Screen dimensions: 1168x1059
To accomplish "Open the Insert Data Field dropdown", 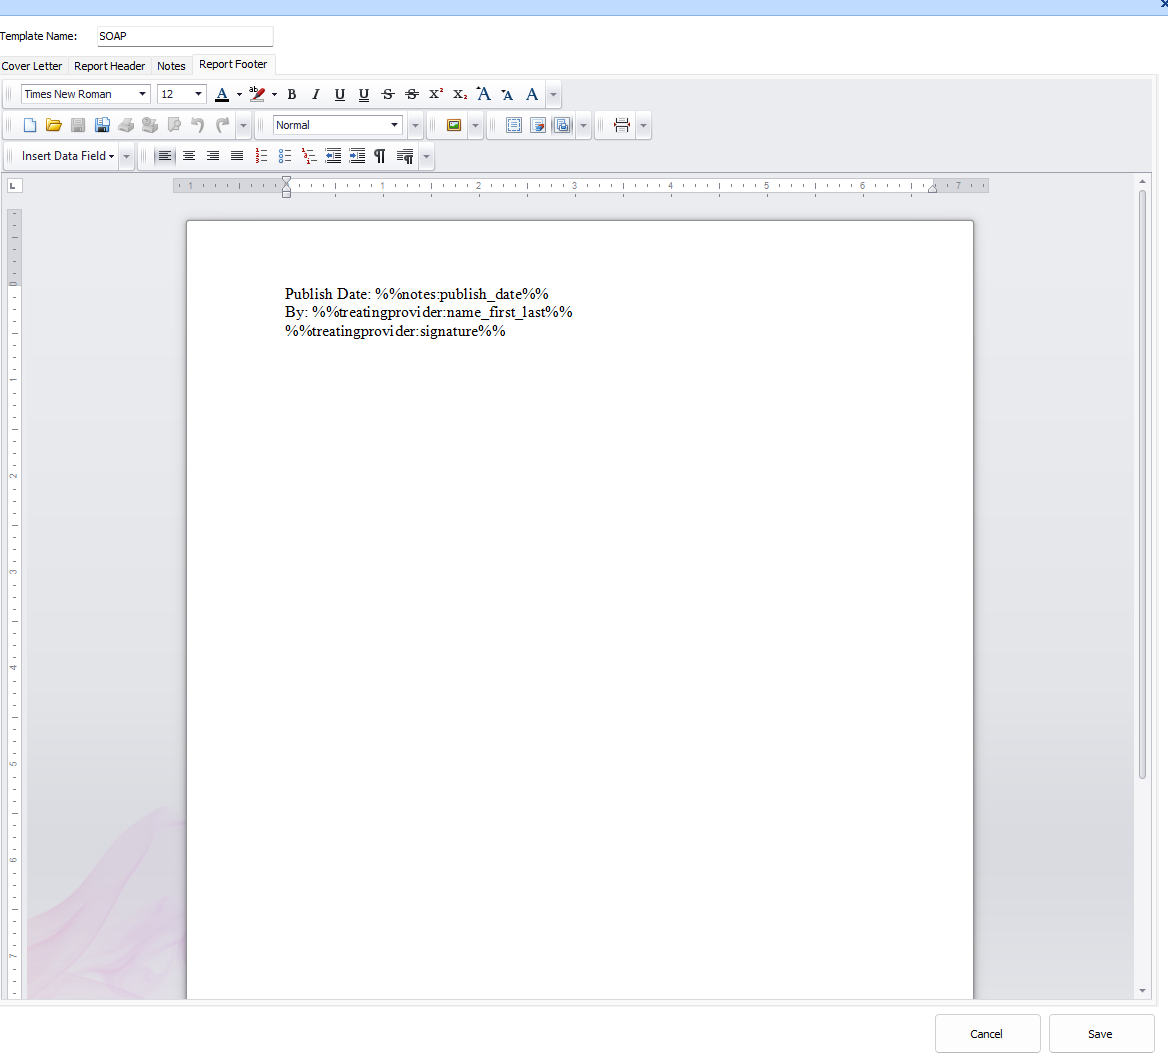I will click(68, 156).
